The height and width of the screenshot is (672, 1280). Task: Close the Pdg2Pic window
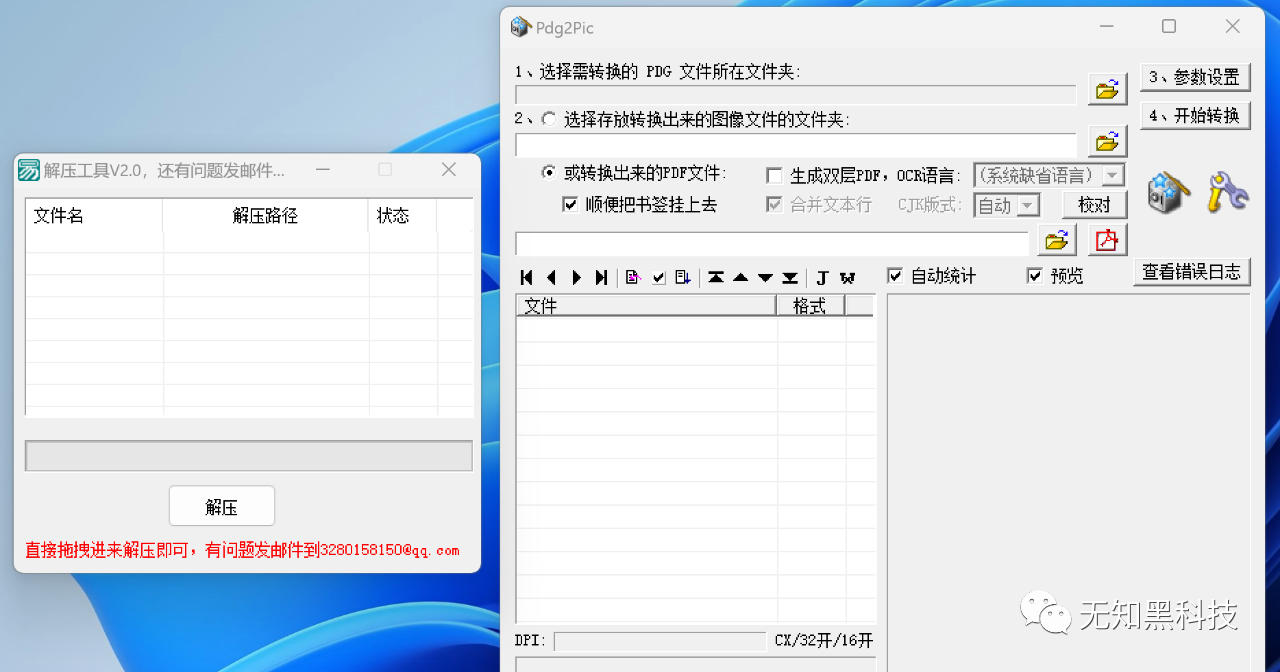pos(1231,27)
